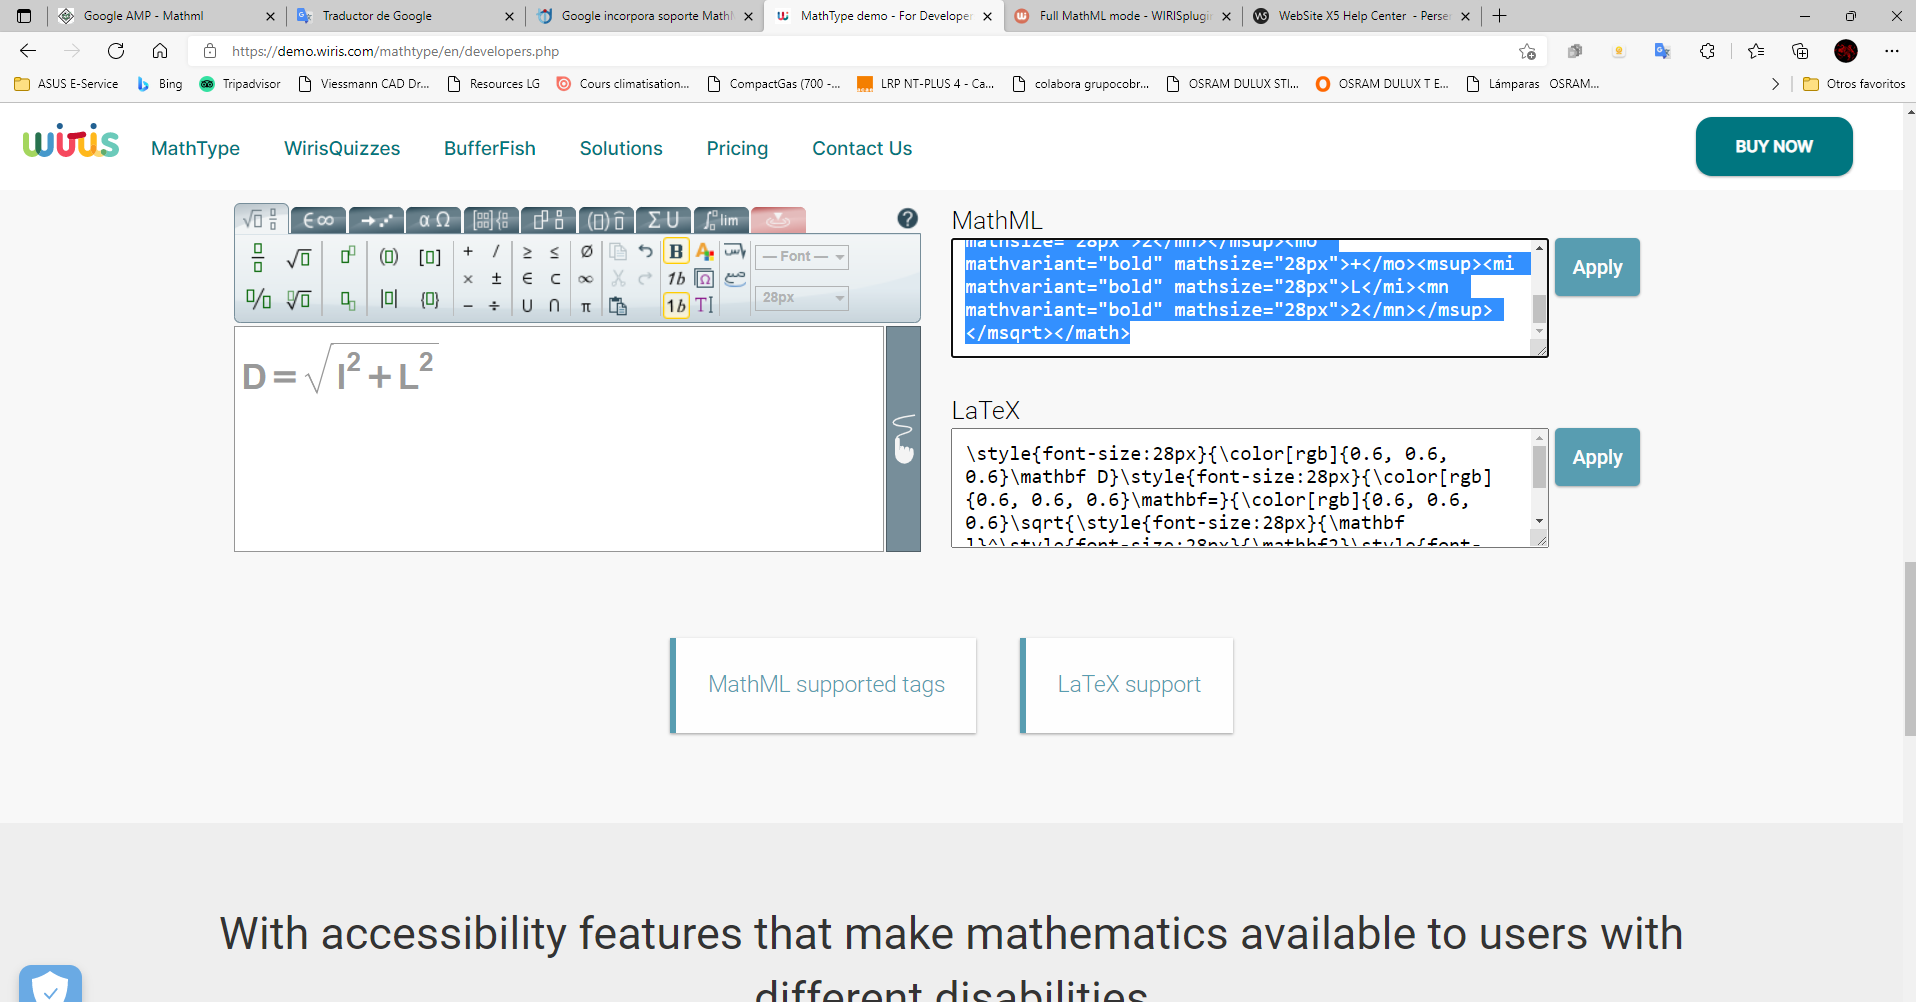Insert an nth root template

point(298,299)
